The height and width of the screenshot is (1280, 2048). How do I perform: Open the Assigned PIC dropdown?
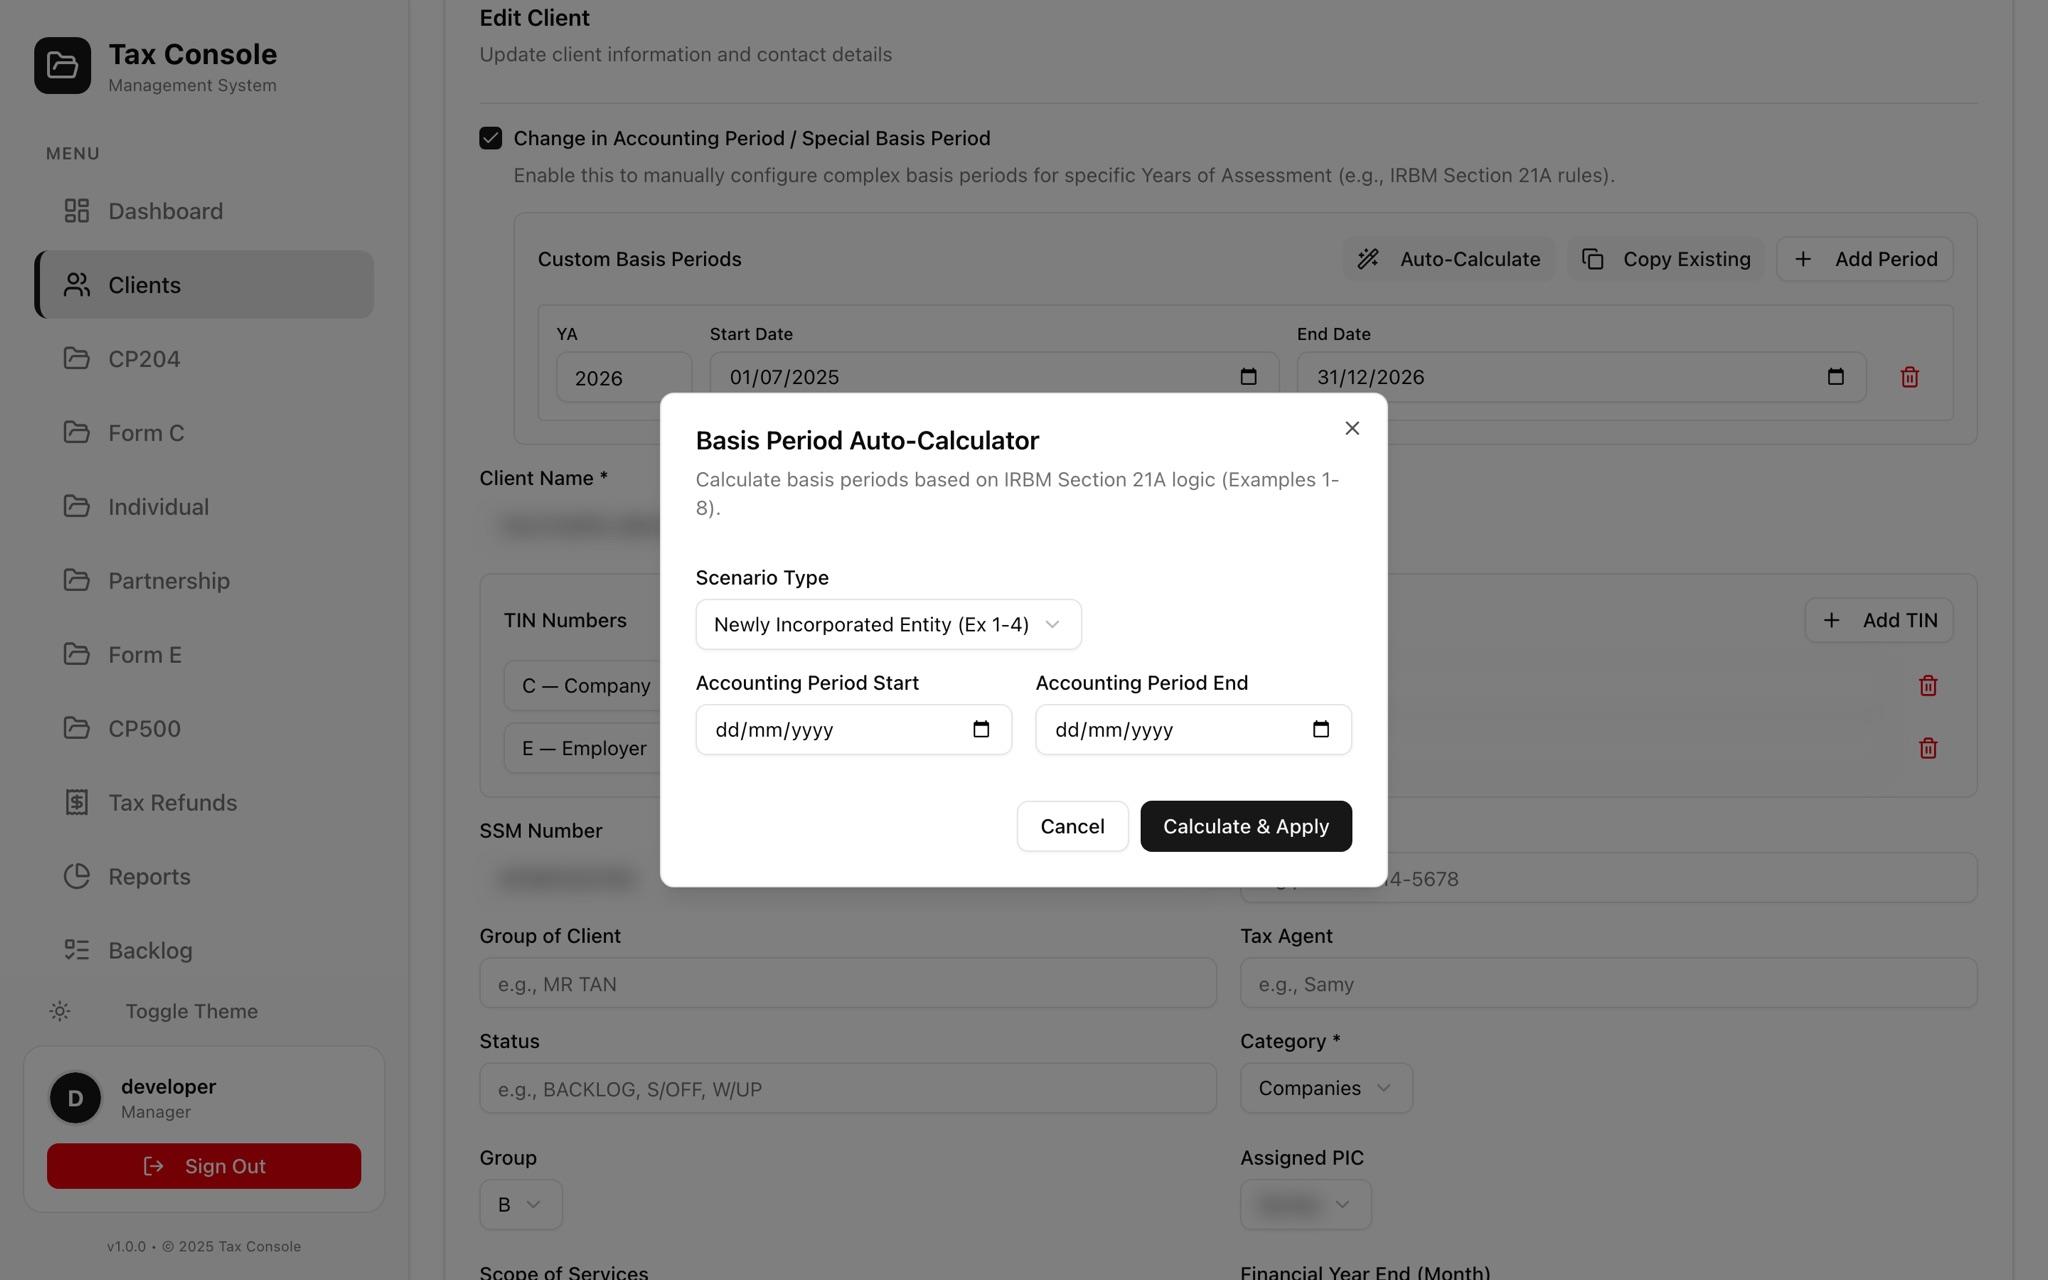(x=1305, y=1205)
